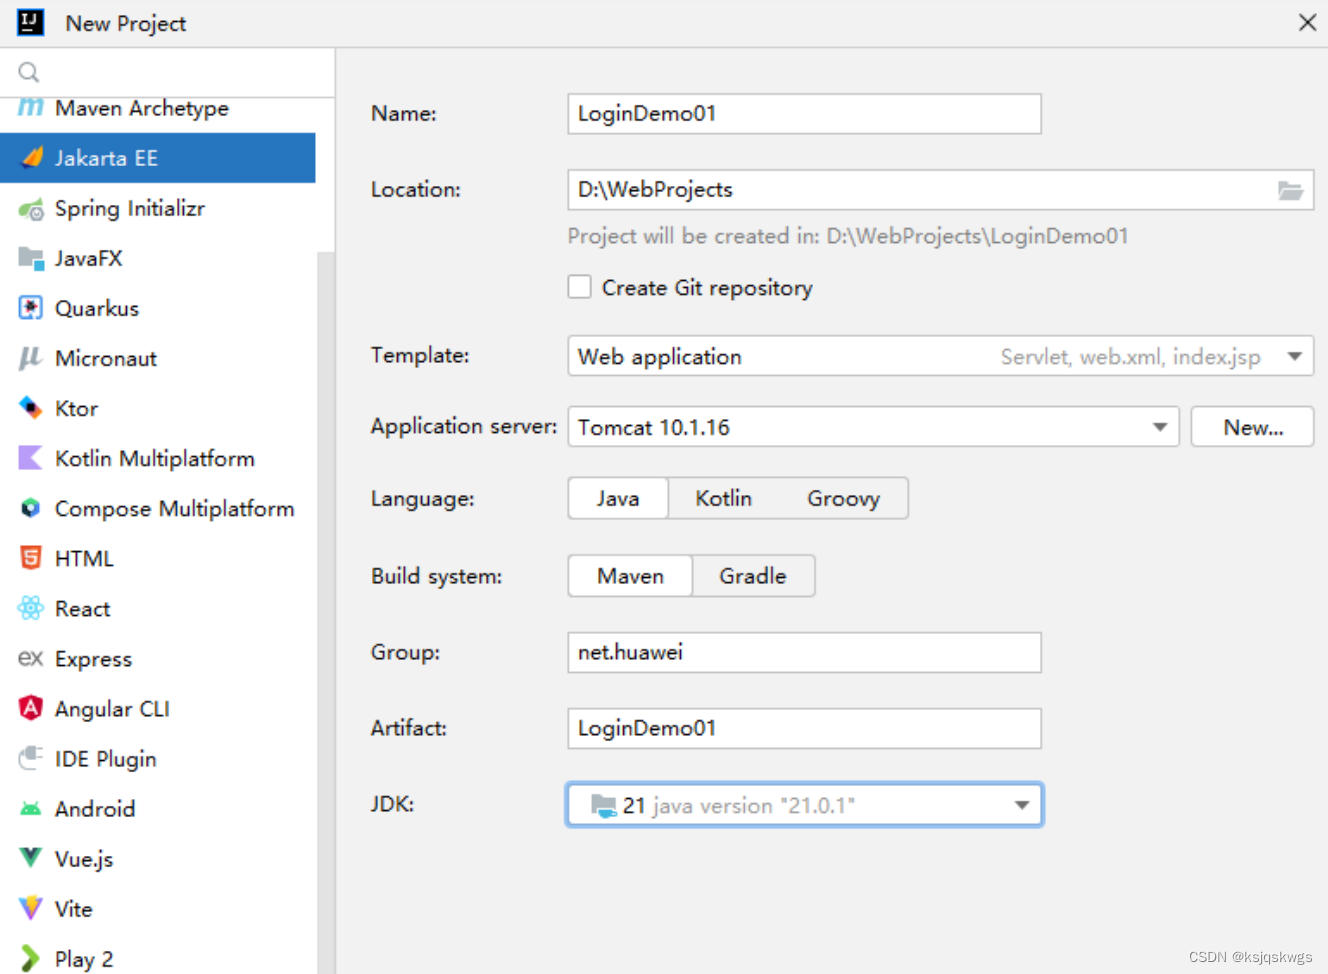This screenshot has height=974, width=1328.
Task: Browse for location with folder icon
Action: (1291, 190)
